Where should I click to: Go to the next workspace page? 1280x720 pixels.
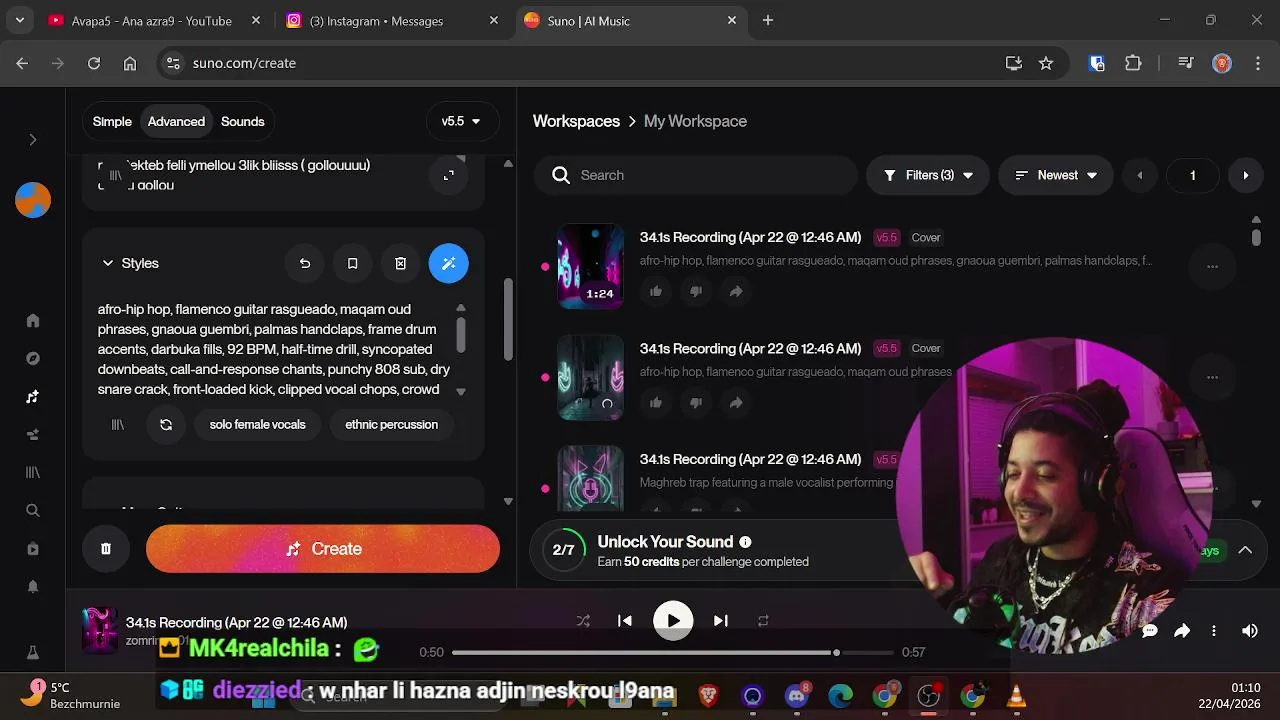click(1245, 175)
